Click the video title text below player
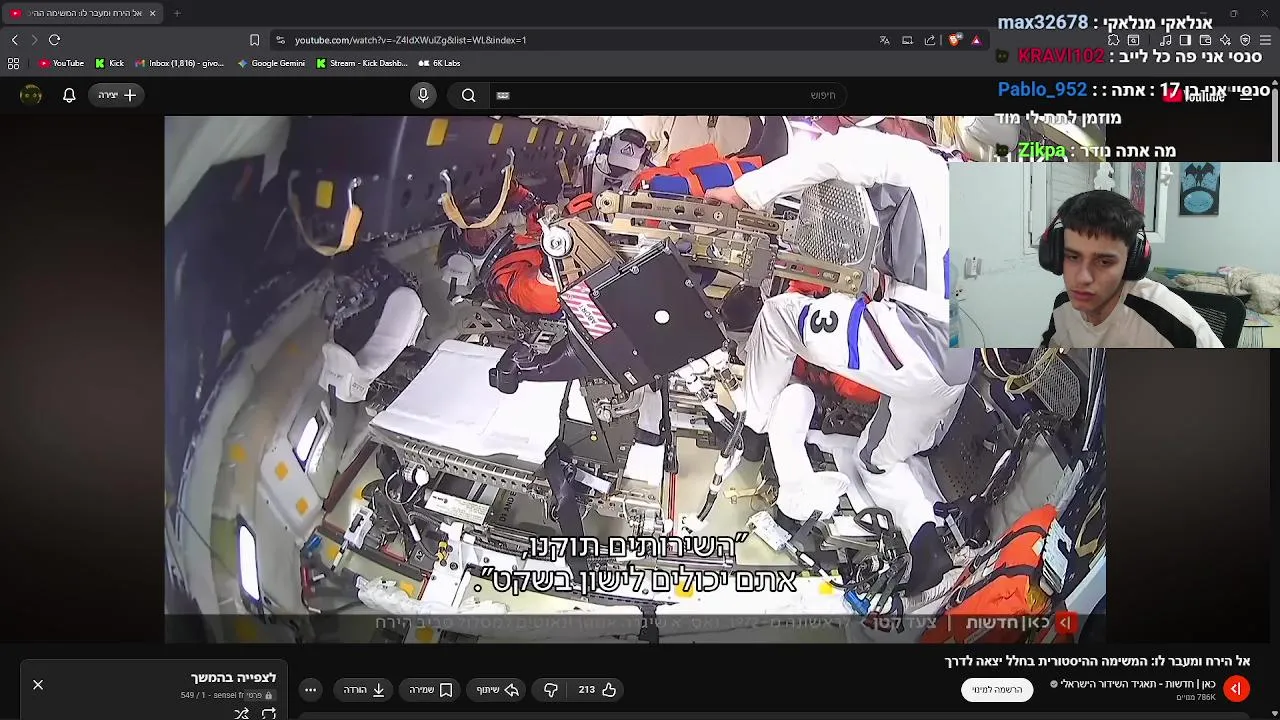 [x=1097, y=661]
